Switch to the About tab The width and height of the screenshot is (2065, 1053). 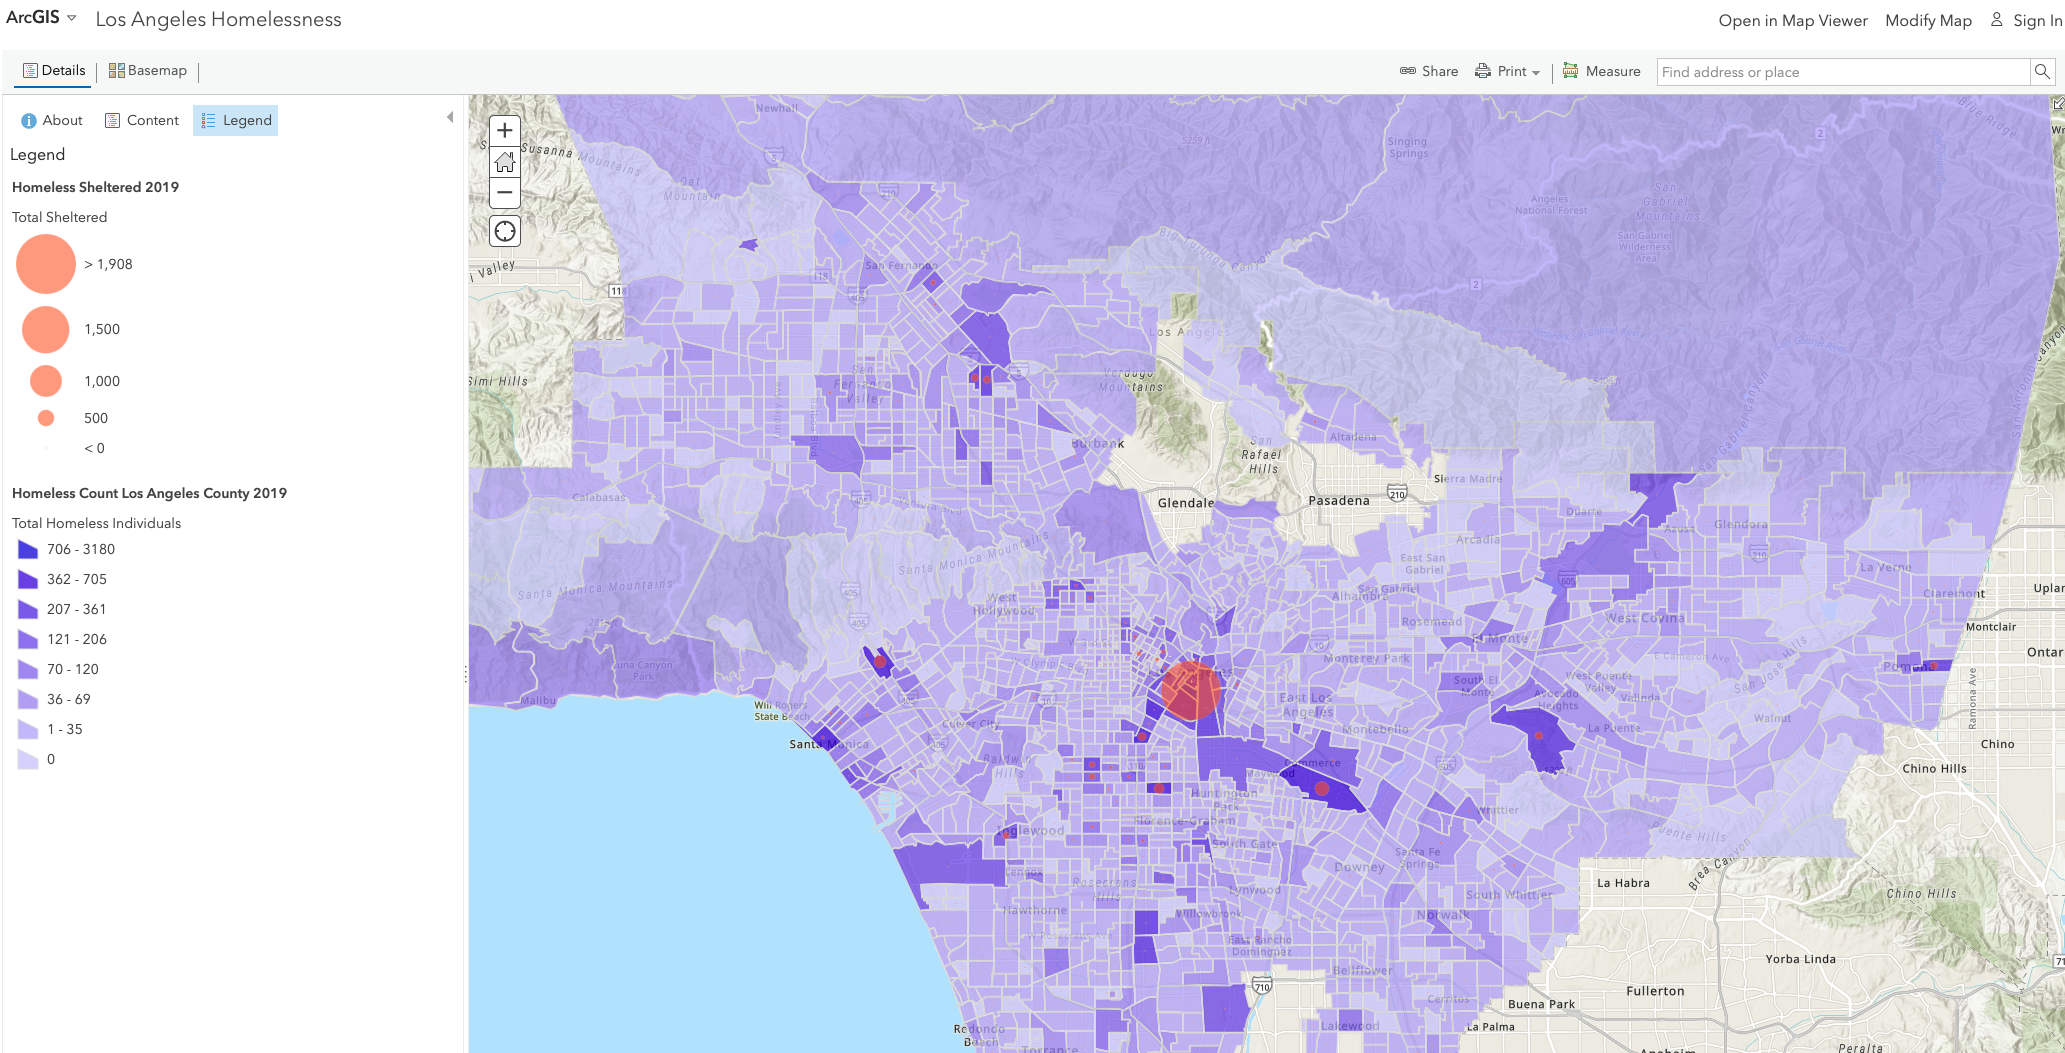point(52,121)
